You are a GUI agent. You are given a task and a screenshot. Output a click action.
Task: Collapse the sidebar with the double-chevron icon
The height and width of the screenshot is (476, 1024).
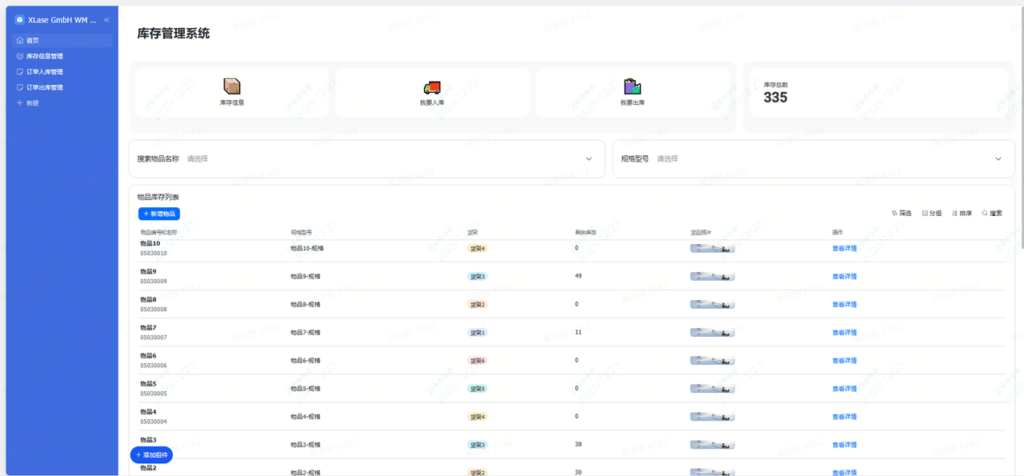(107, 20)
